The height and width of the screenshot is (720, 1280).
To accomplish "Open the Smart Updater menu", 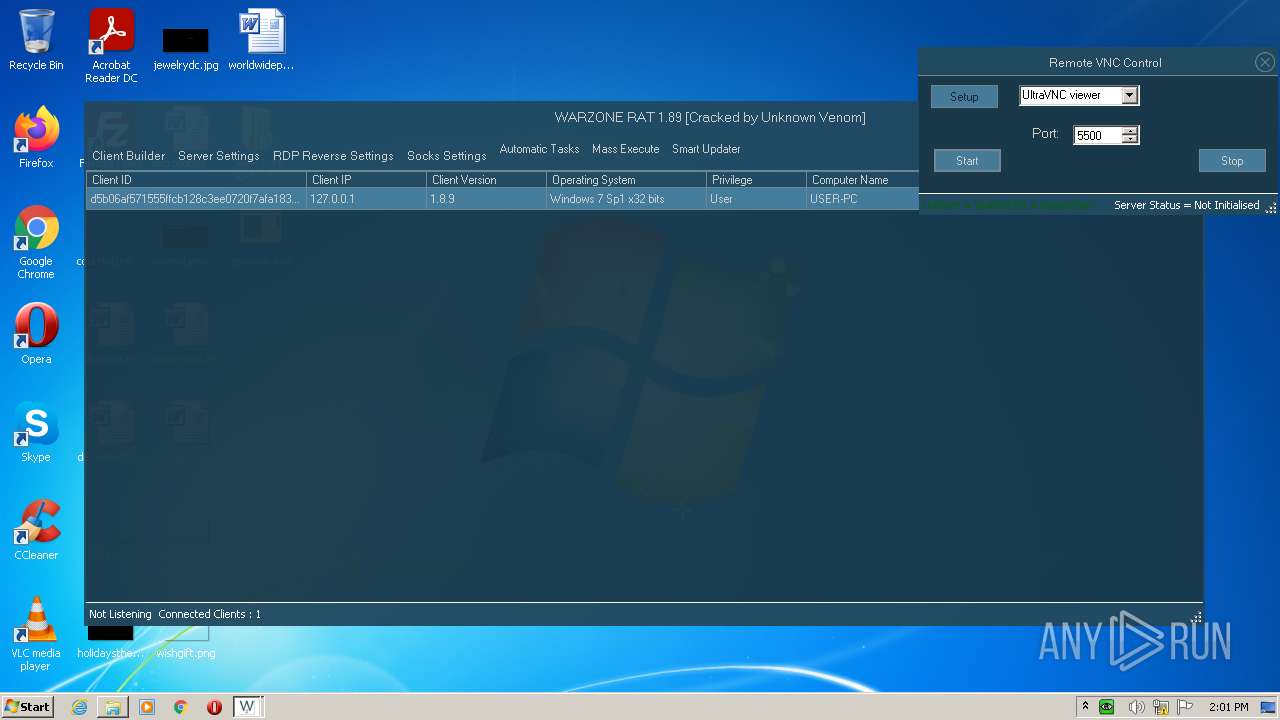I will 706,149.
